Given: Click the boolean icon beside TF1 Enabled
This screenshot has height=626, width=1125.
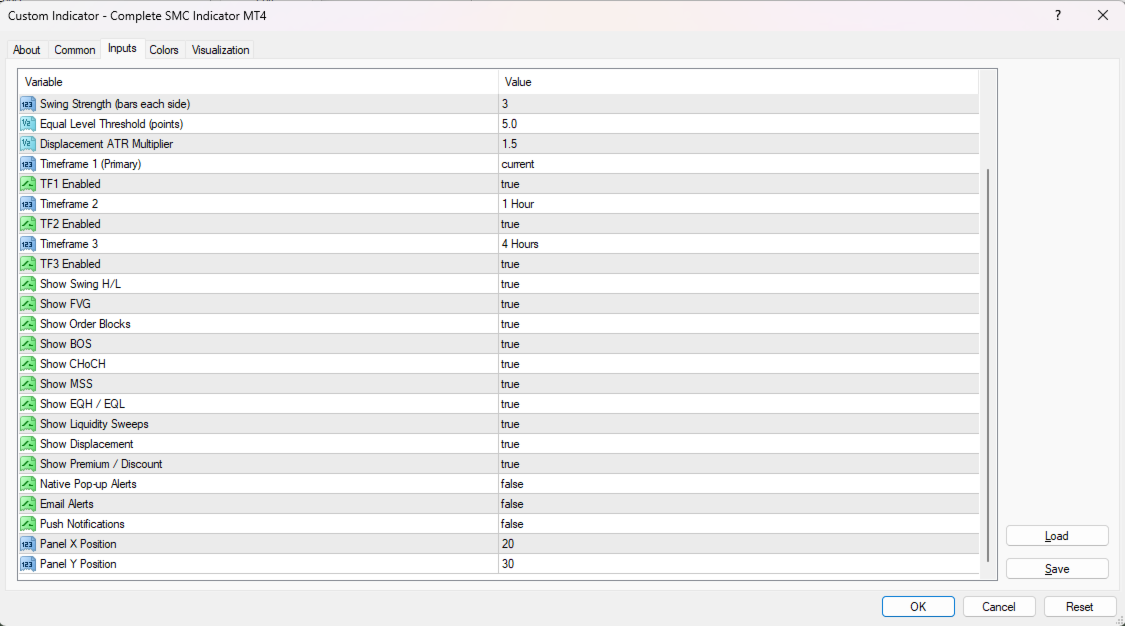Looking at the screenshot, I should point(27,184).
